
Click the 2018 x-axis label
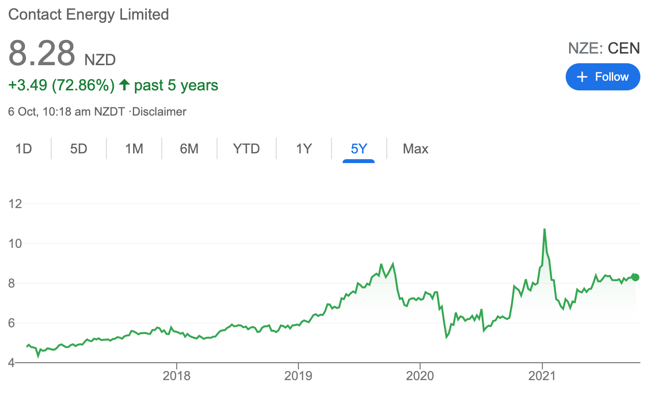(176, 376)
